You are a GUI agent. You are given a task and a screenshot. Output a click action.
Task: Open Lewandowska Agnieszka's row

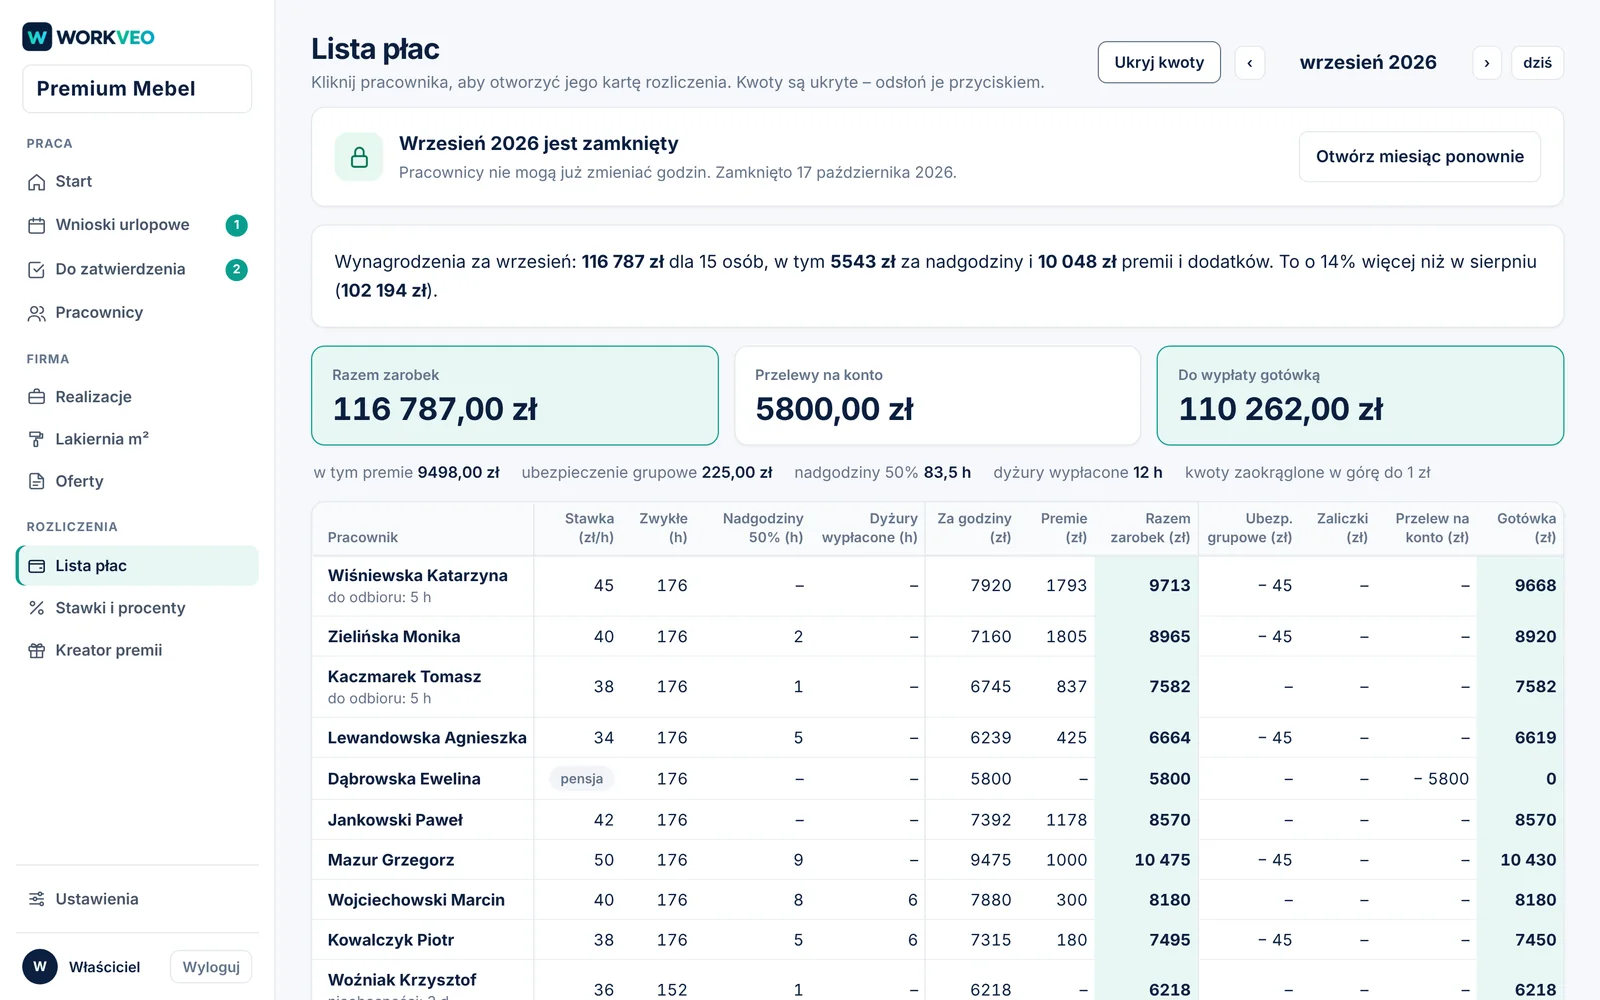tap(937, 738)
